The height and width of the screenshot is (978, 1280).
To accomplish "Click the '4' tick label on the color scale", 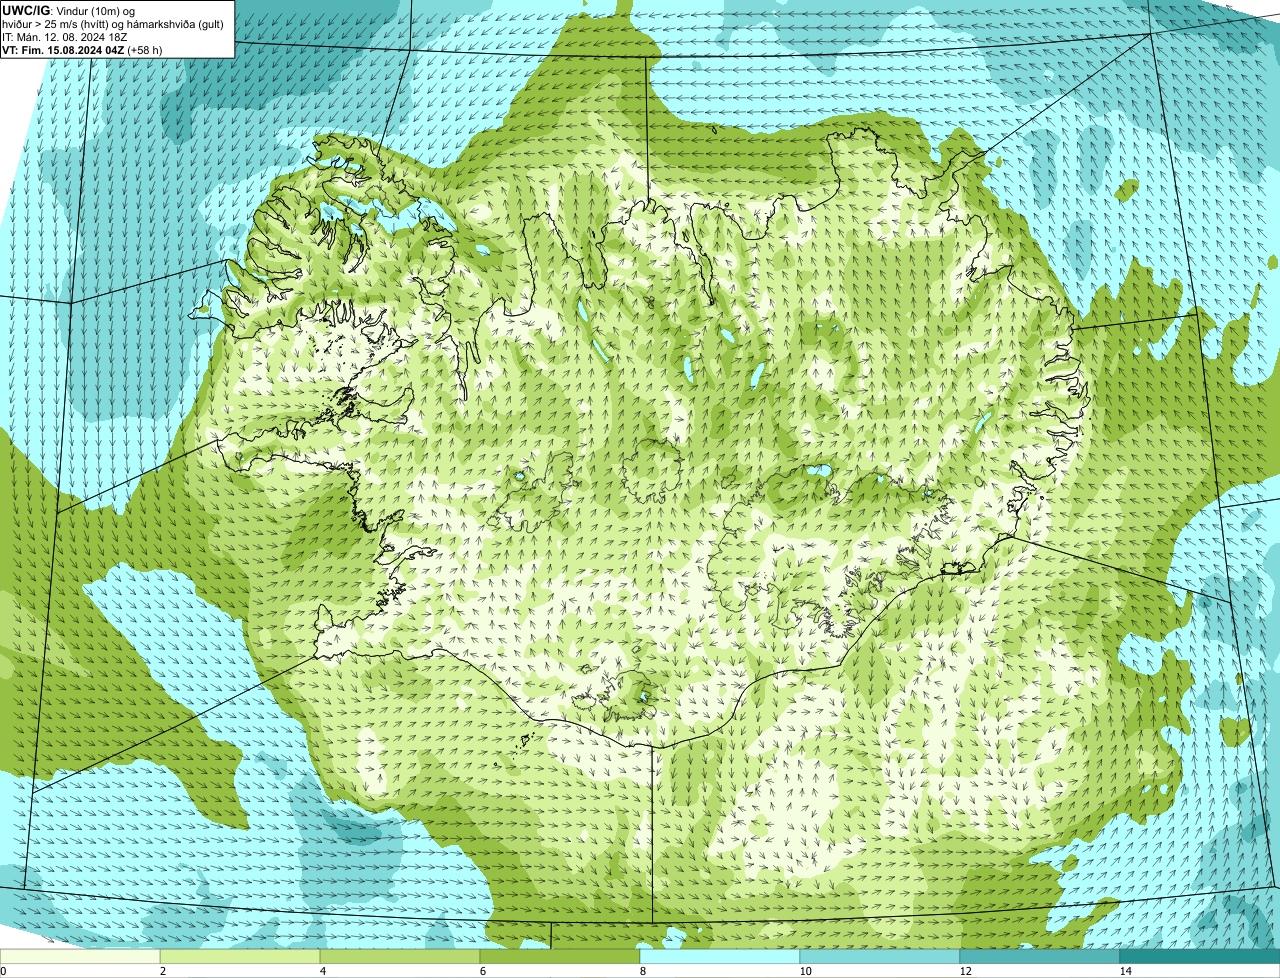I will [322, 971].
